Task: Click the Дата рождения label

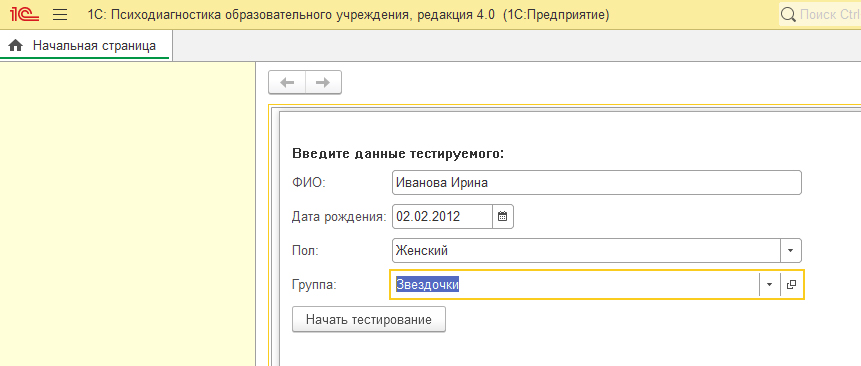Action: click(340, 217)
